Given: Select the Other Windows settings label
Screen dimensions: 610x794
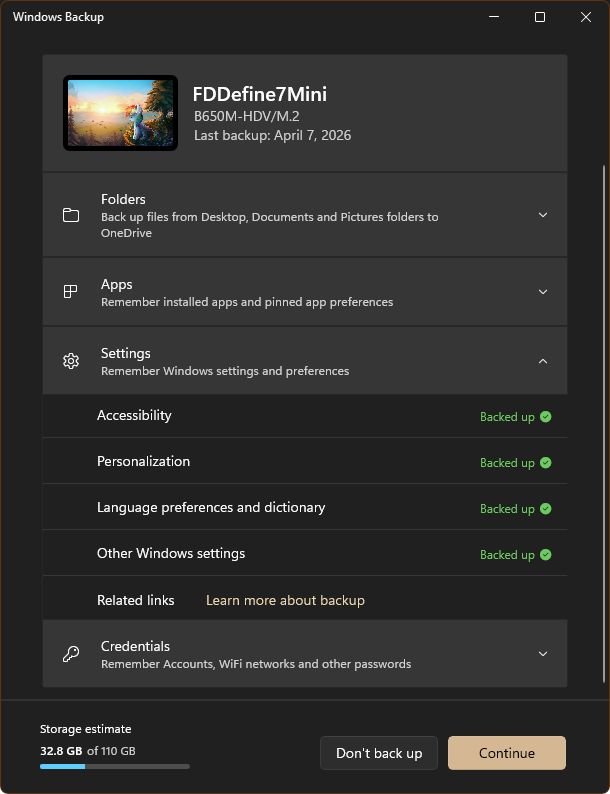Looking at the screenshot, I should (x=171, y=553).
